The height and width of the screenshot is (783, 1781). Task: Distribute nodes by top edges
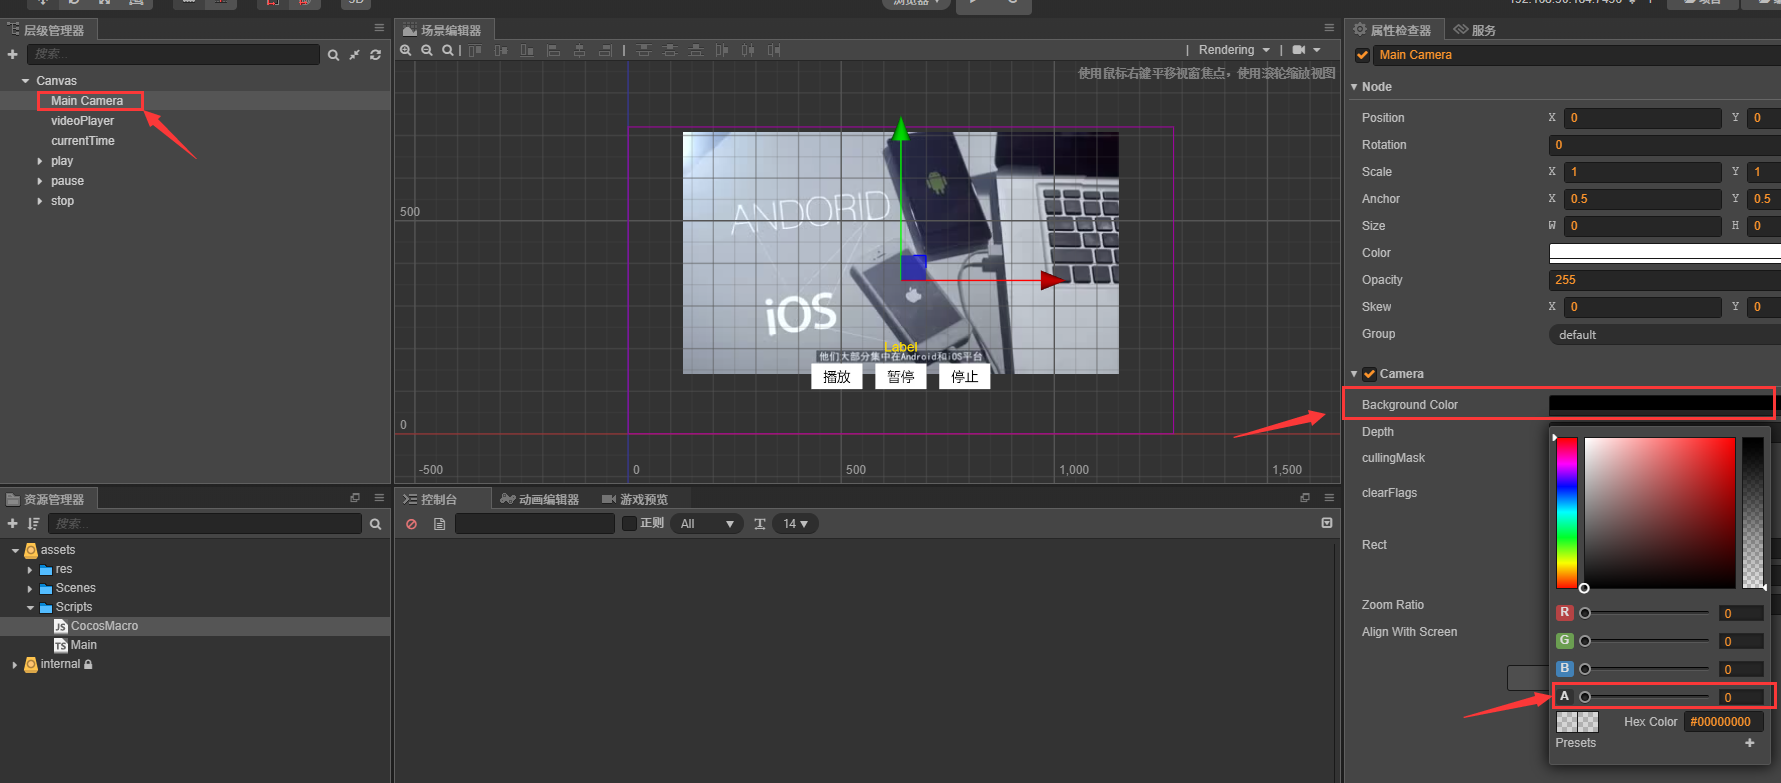pyautogui.click(x=644, y=50)
